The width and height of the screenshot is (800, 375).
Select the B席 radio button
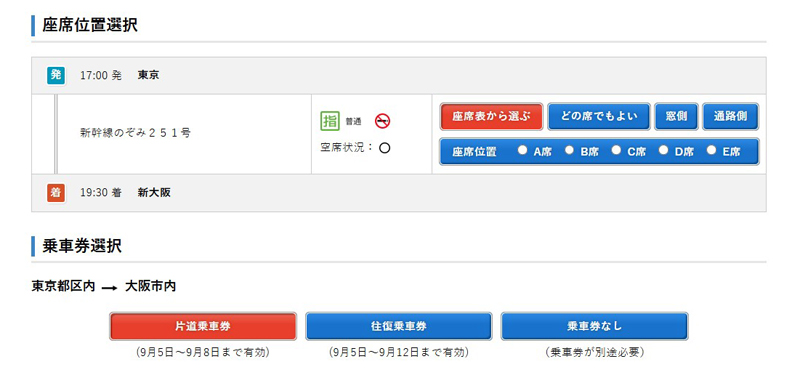pos(569,151)
